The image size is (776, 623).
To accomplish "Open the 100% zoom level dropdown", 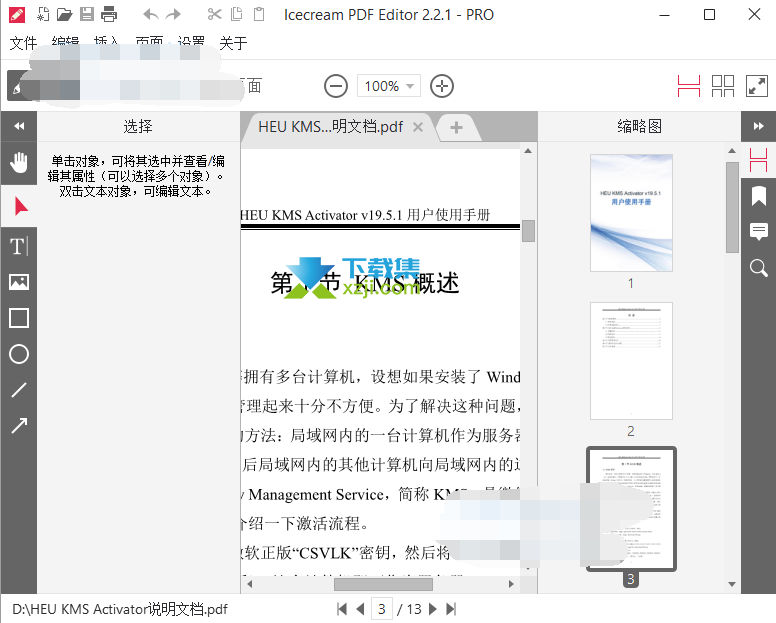I will point(389,86).
